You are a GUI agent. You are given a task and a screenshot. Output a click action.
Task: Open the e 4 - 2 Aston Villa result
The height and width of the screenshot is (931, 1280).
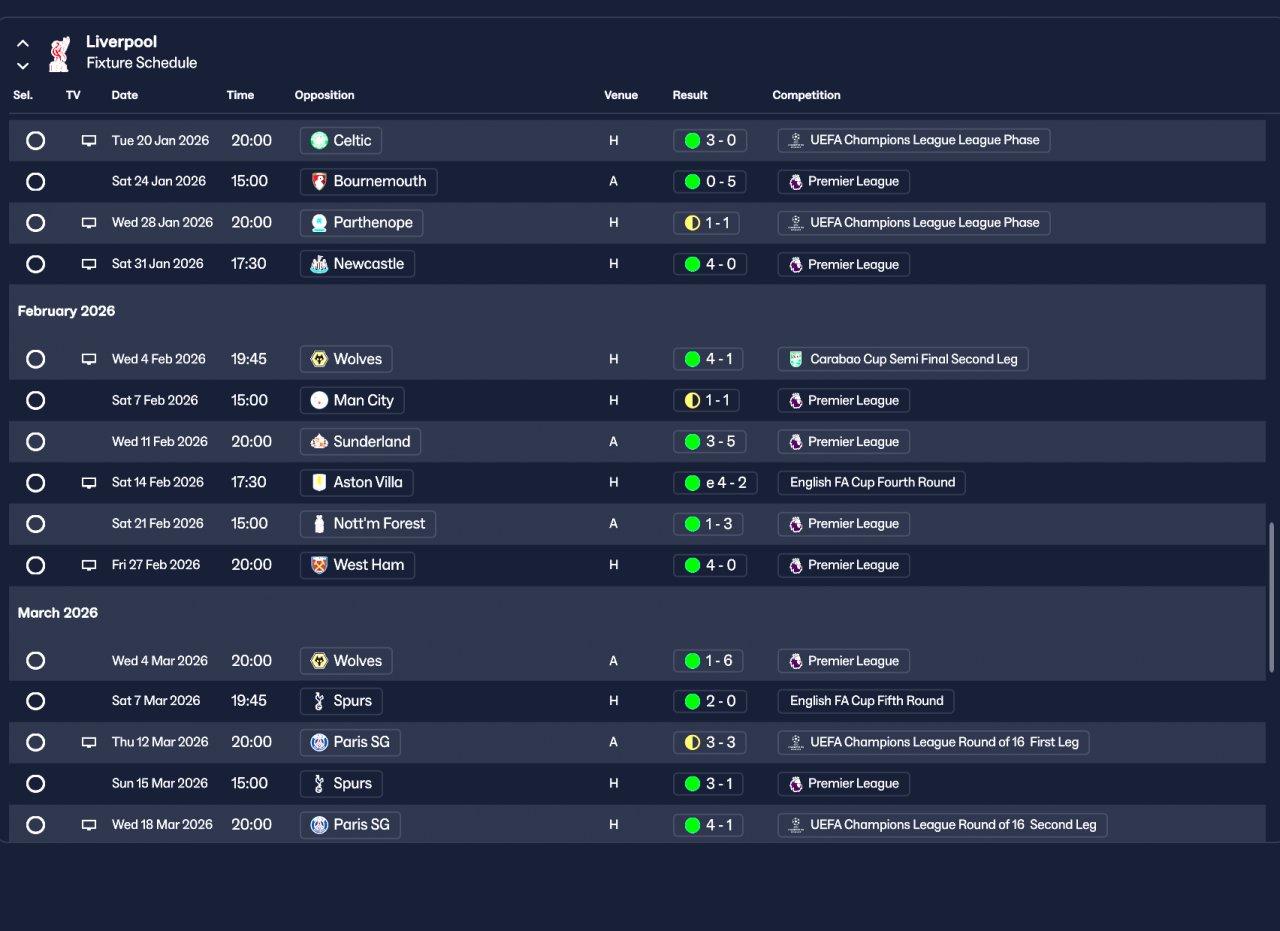(715, 483)
